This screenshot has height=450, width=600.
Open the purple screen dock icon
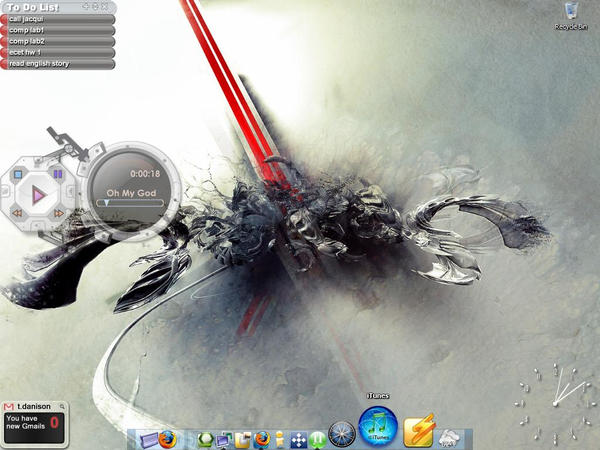click(148, 439)
